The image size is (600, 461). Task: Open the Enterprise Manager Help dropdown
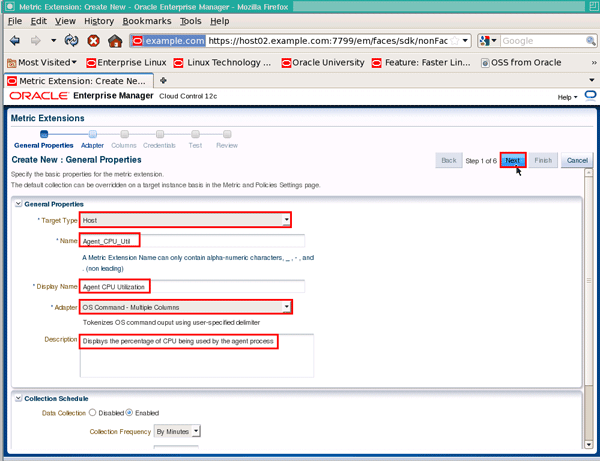click(x=567, y=97)
